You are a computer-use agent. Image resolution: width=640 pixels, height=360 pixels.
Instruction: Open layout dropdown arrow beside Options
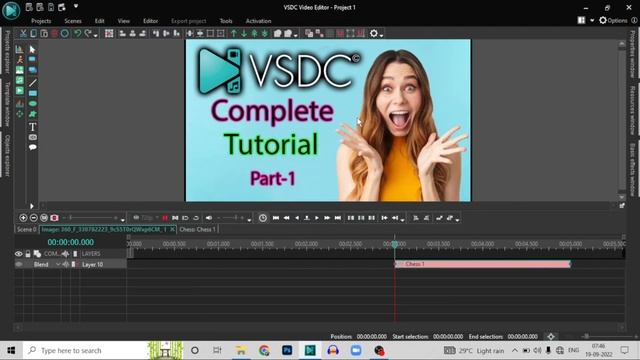(592, 20)
